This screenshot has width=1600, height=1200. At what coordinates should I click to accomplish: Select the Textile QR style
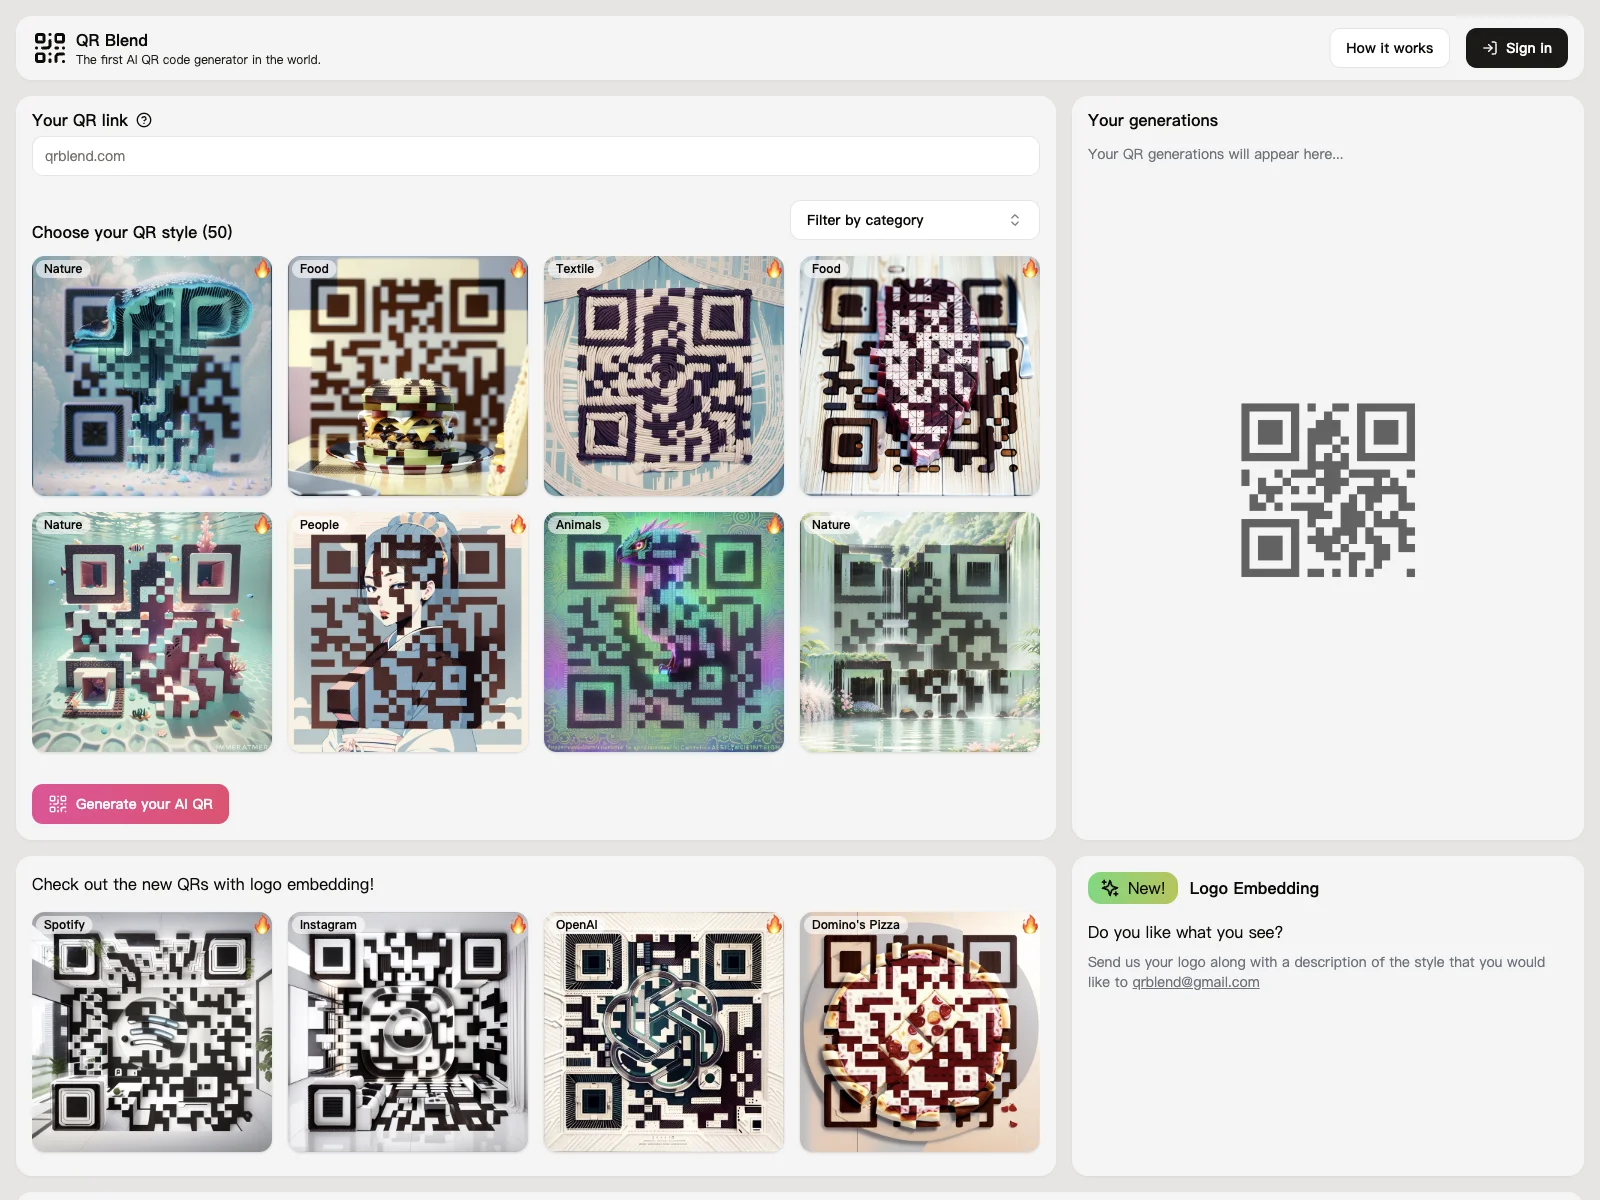tap(664, 376)
